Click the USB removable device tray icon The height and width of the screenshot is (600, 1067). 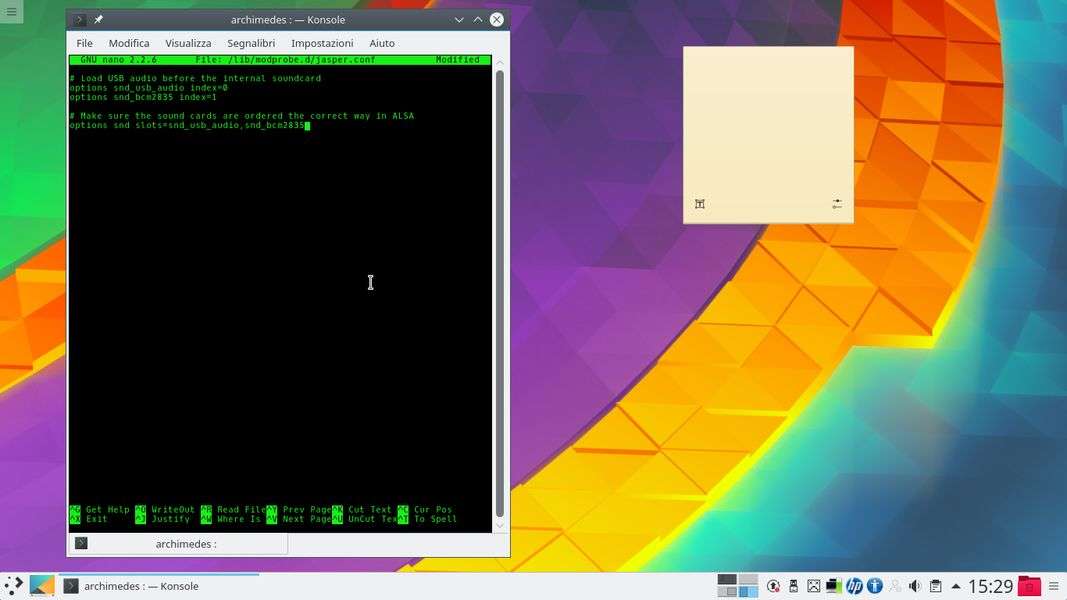pyautogui.click(x=794, y=586)
